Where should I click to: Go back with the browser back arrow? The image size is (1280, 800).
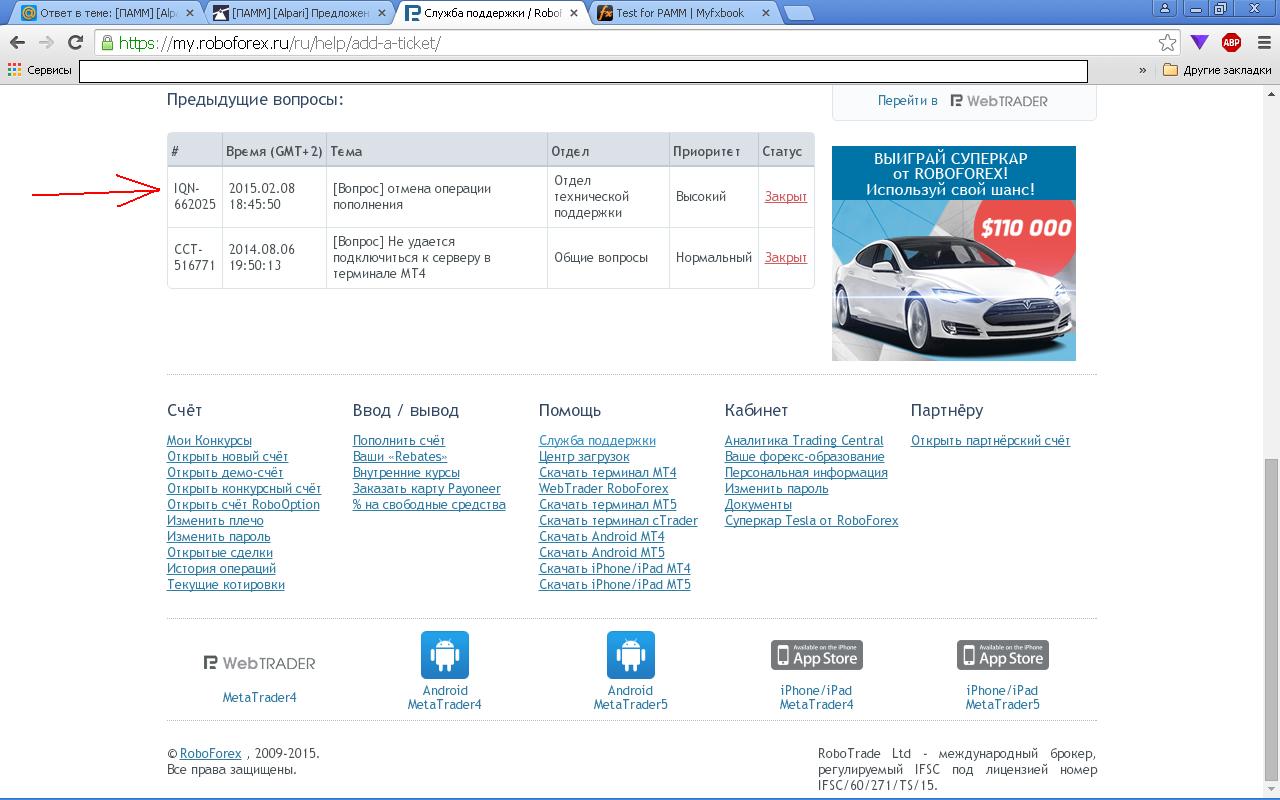click(17, 42)
